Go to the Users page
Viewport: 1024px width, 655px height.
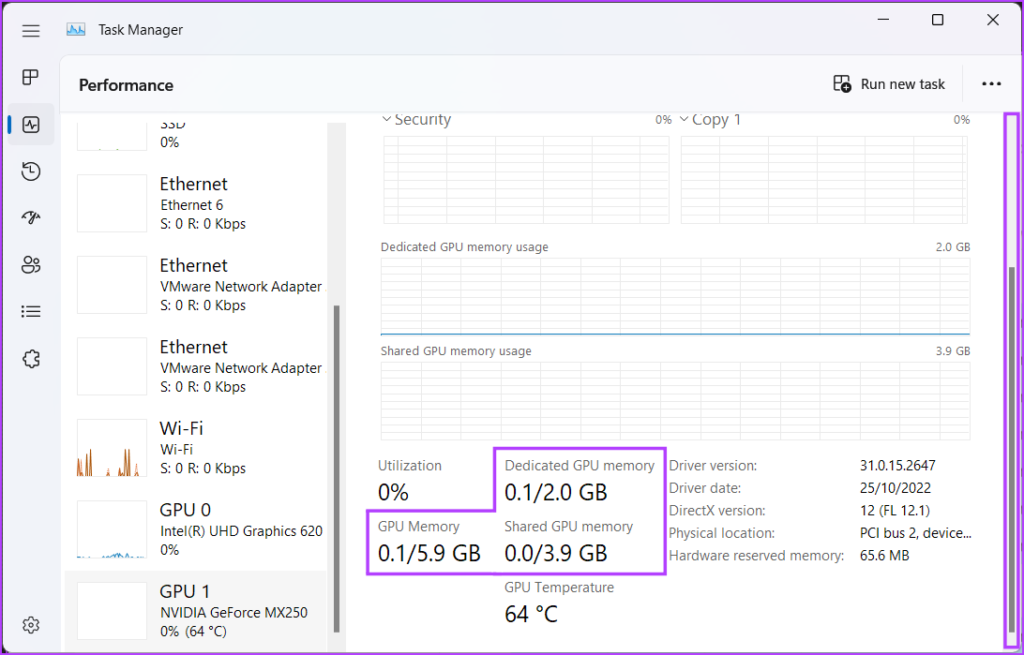(x=31, y=265)
